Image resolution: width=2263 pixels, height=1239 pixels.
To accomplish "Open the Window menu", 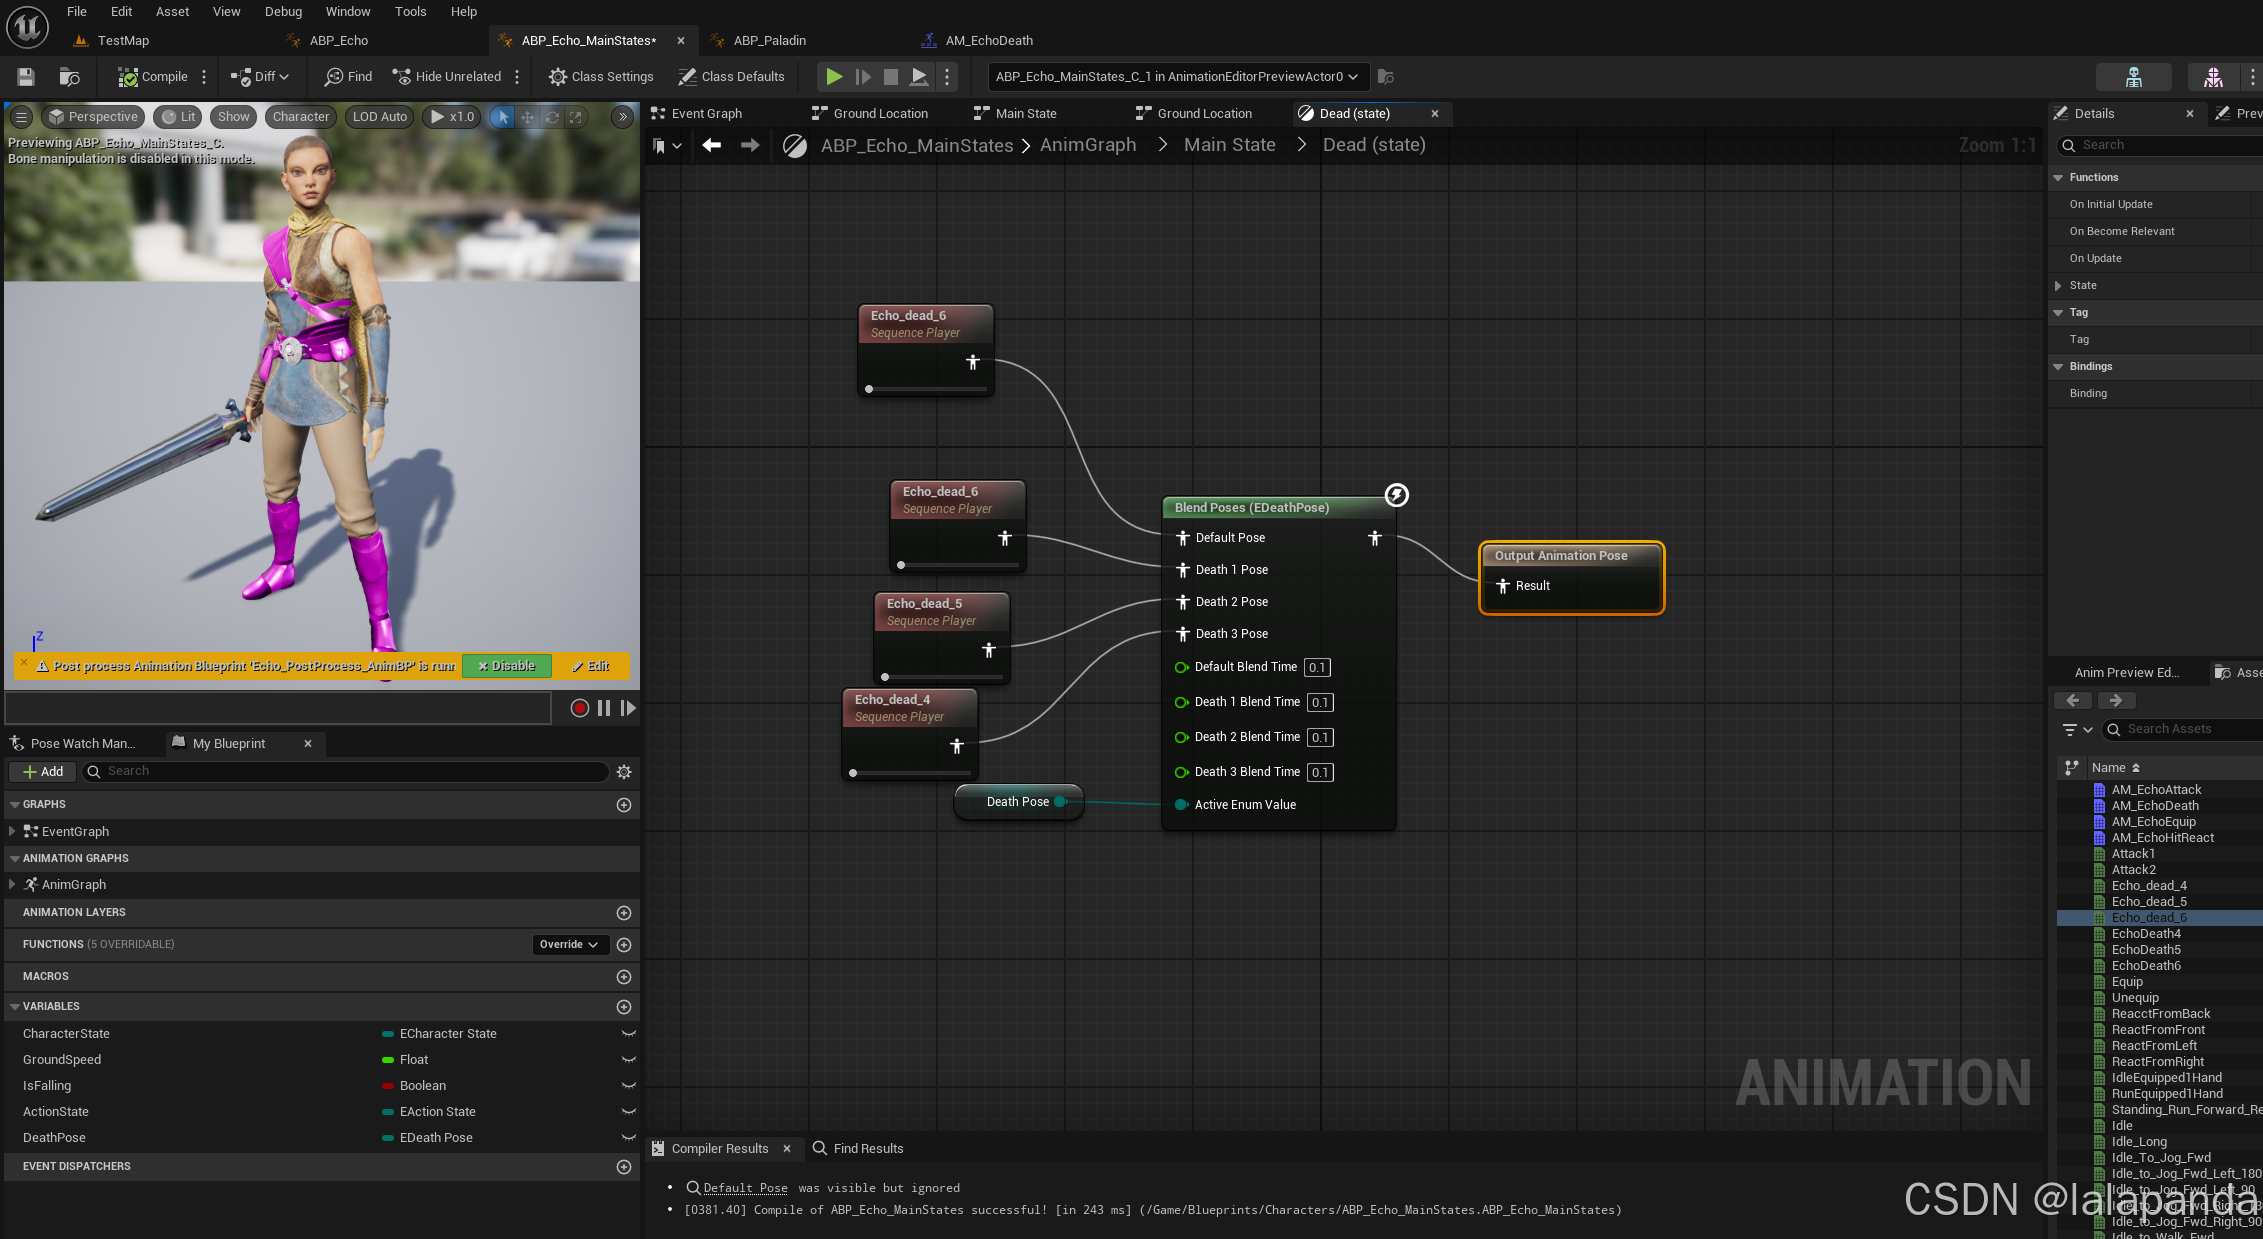I will click(348, 12).
